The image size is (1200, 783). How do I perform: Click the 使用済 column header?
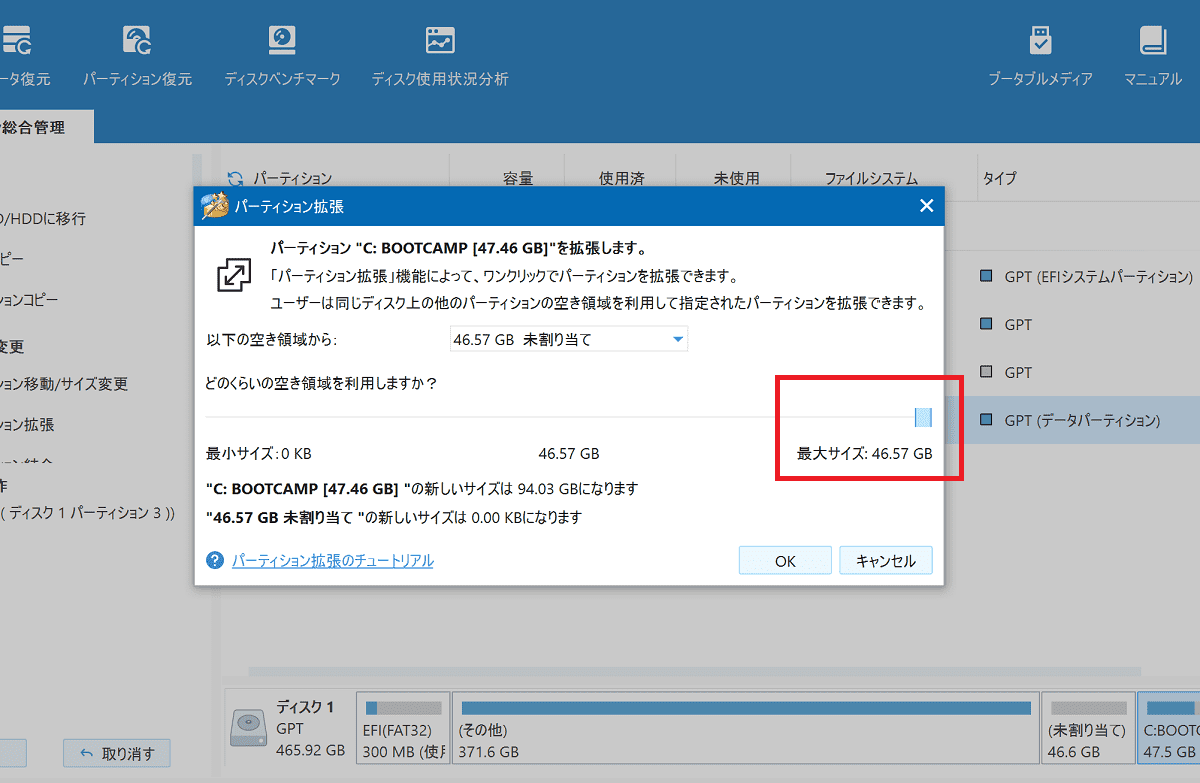click(621, 179)
